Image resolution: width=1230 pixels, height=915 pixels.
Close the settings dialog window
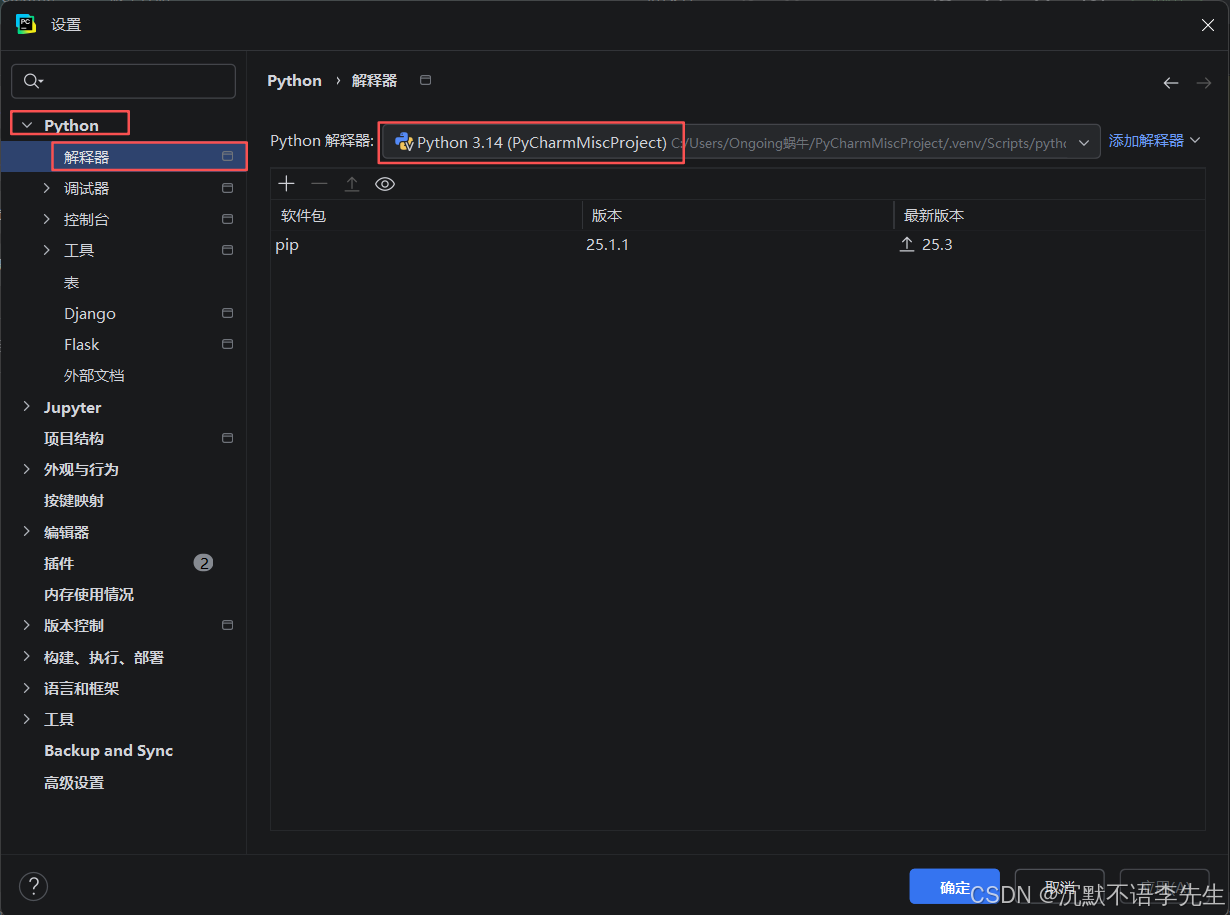[x=1207, y=25]
